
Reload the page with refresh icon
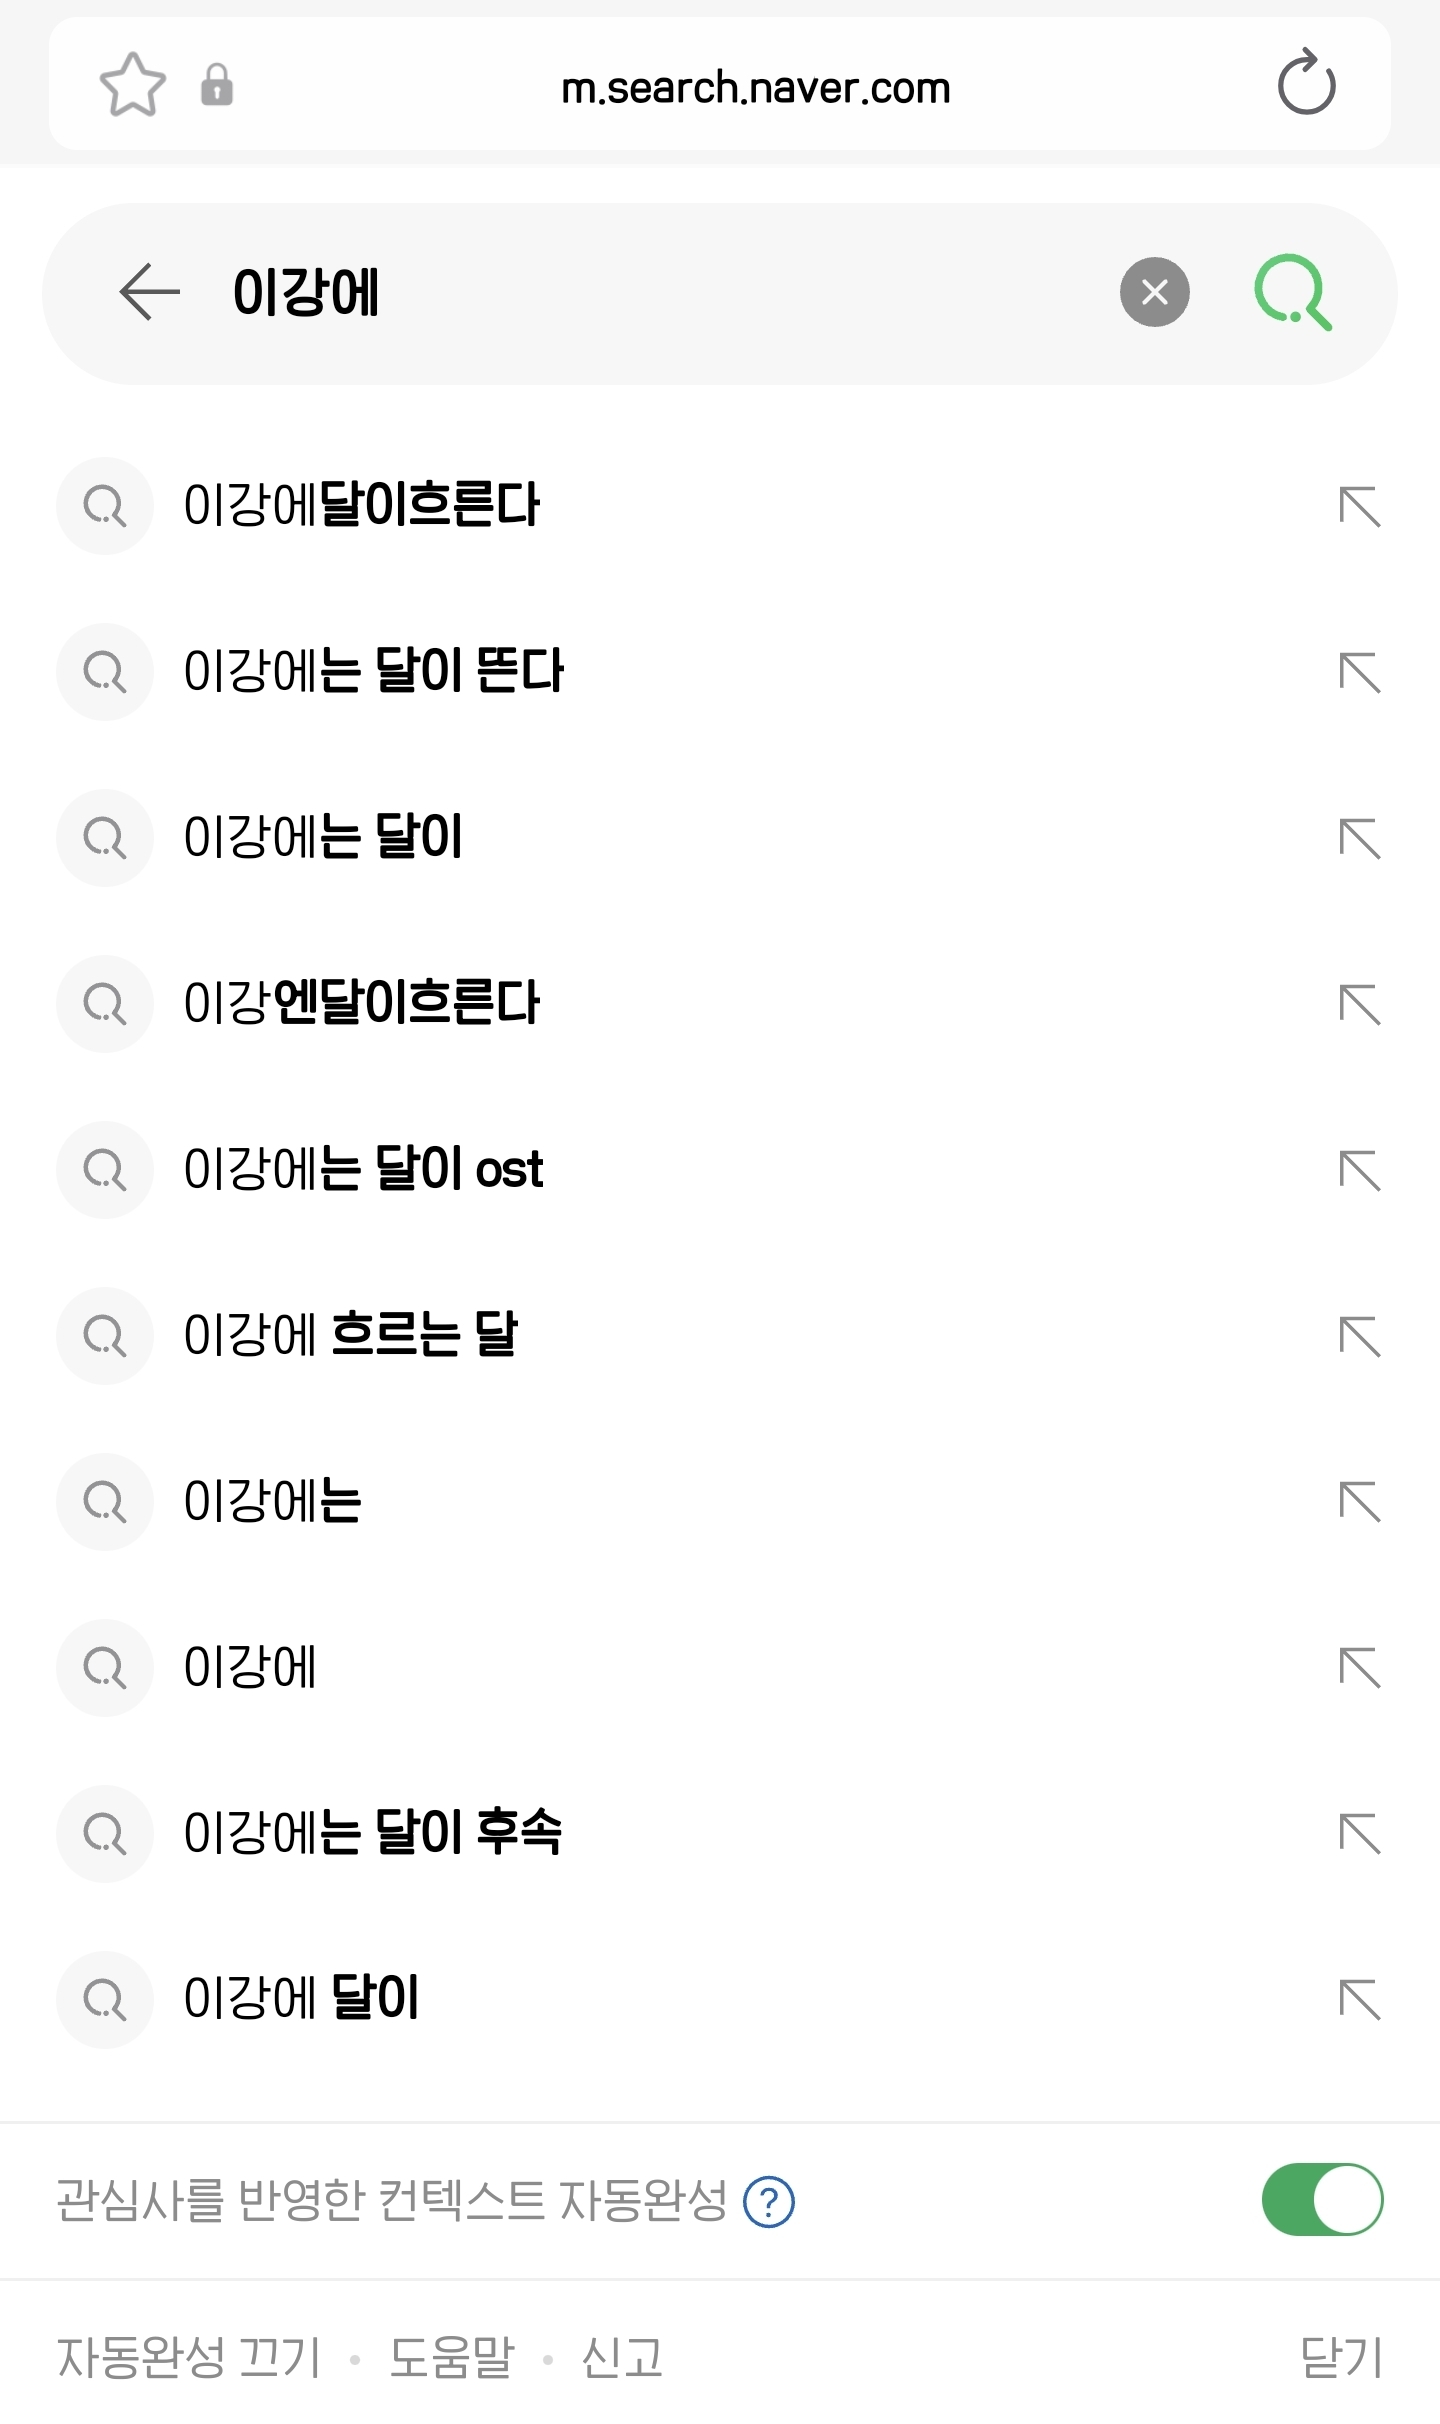click(x=1306, y=84)
